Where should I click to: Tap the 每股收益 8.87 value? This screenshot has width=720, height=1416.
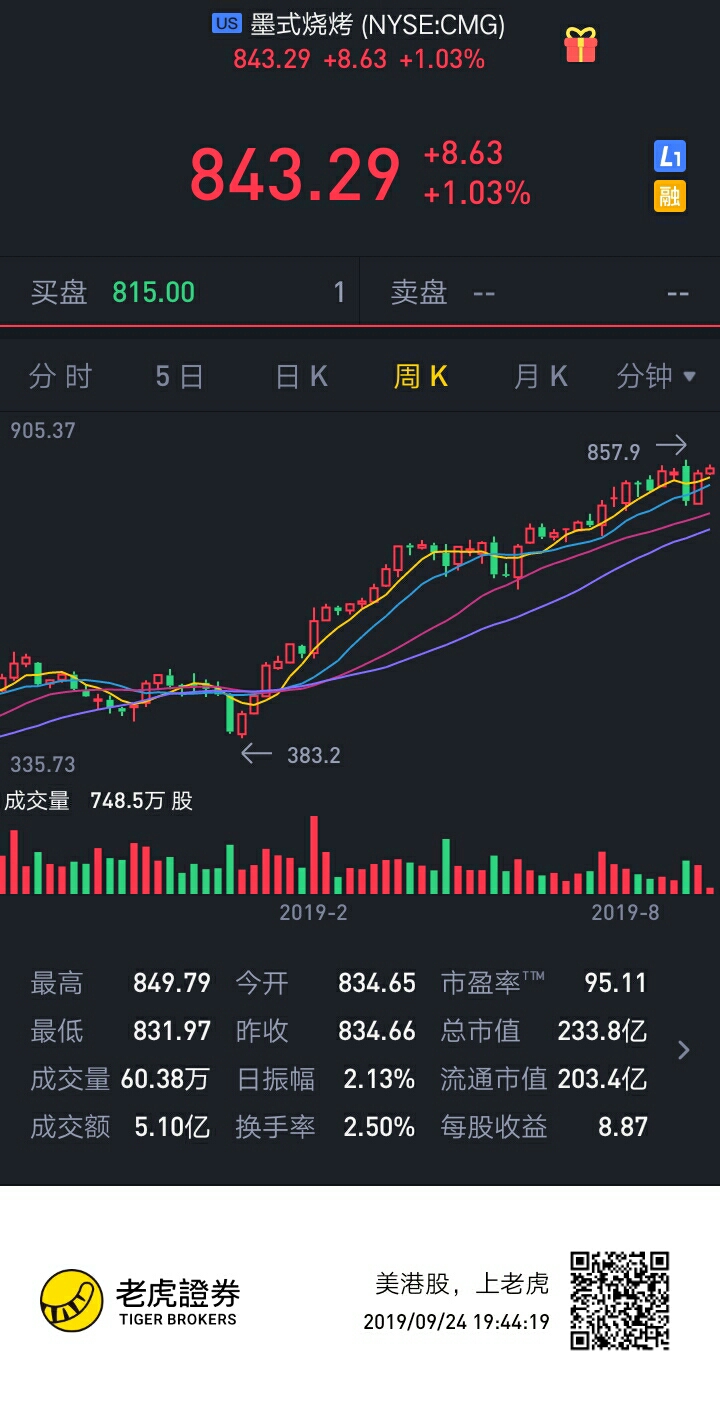coord(623,1127)
